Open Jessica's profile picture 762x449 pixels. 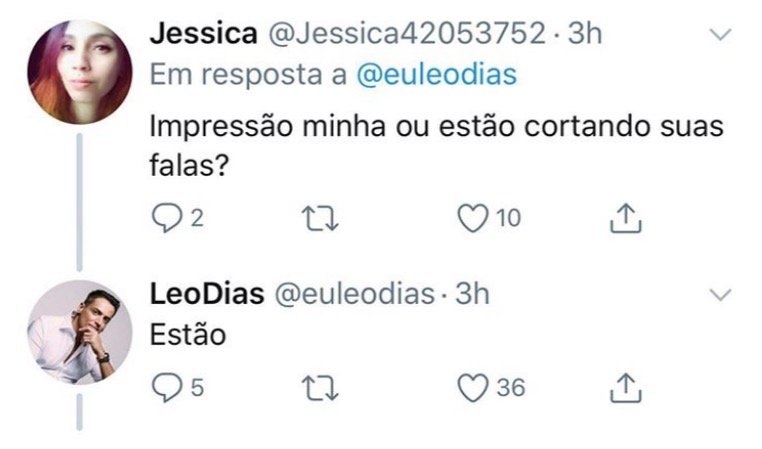80,72
